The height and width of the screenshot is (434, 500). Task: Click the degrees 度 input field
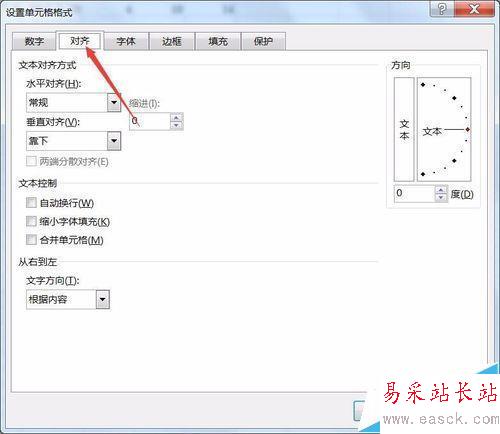414,193
